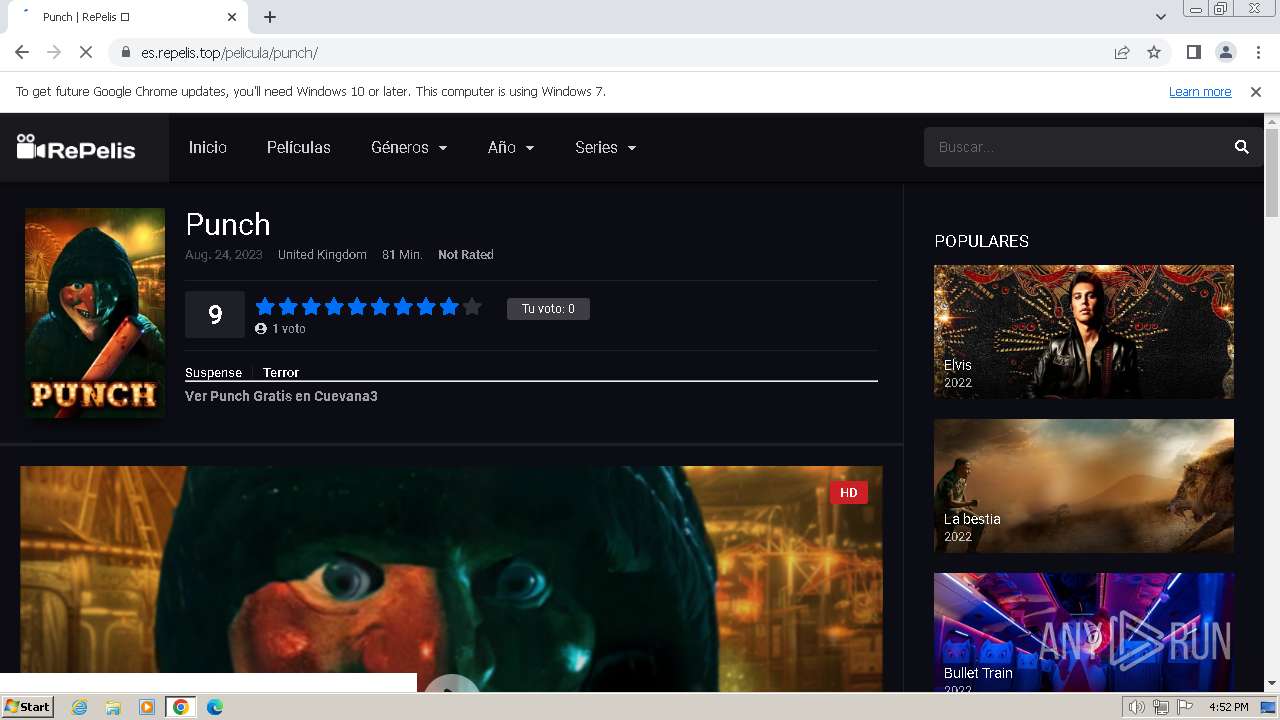
Task: Click the Tu voto: 0 badge
Action: coord(548,309)
